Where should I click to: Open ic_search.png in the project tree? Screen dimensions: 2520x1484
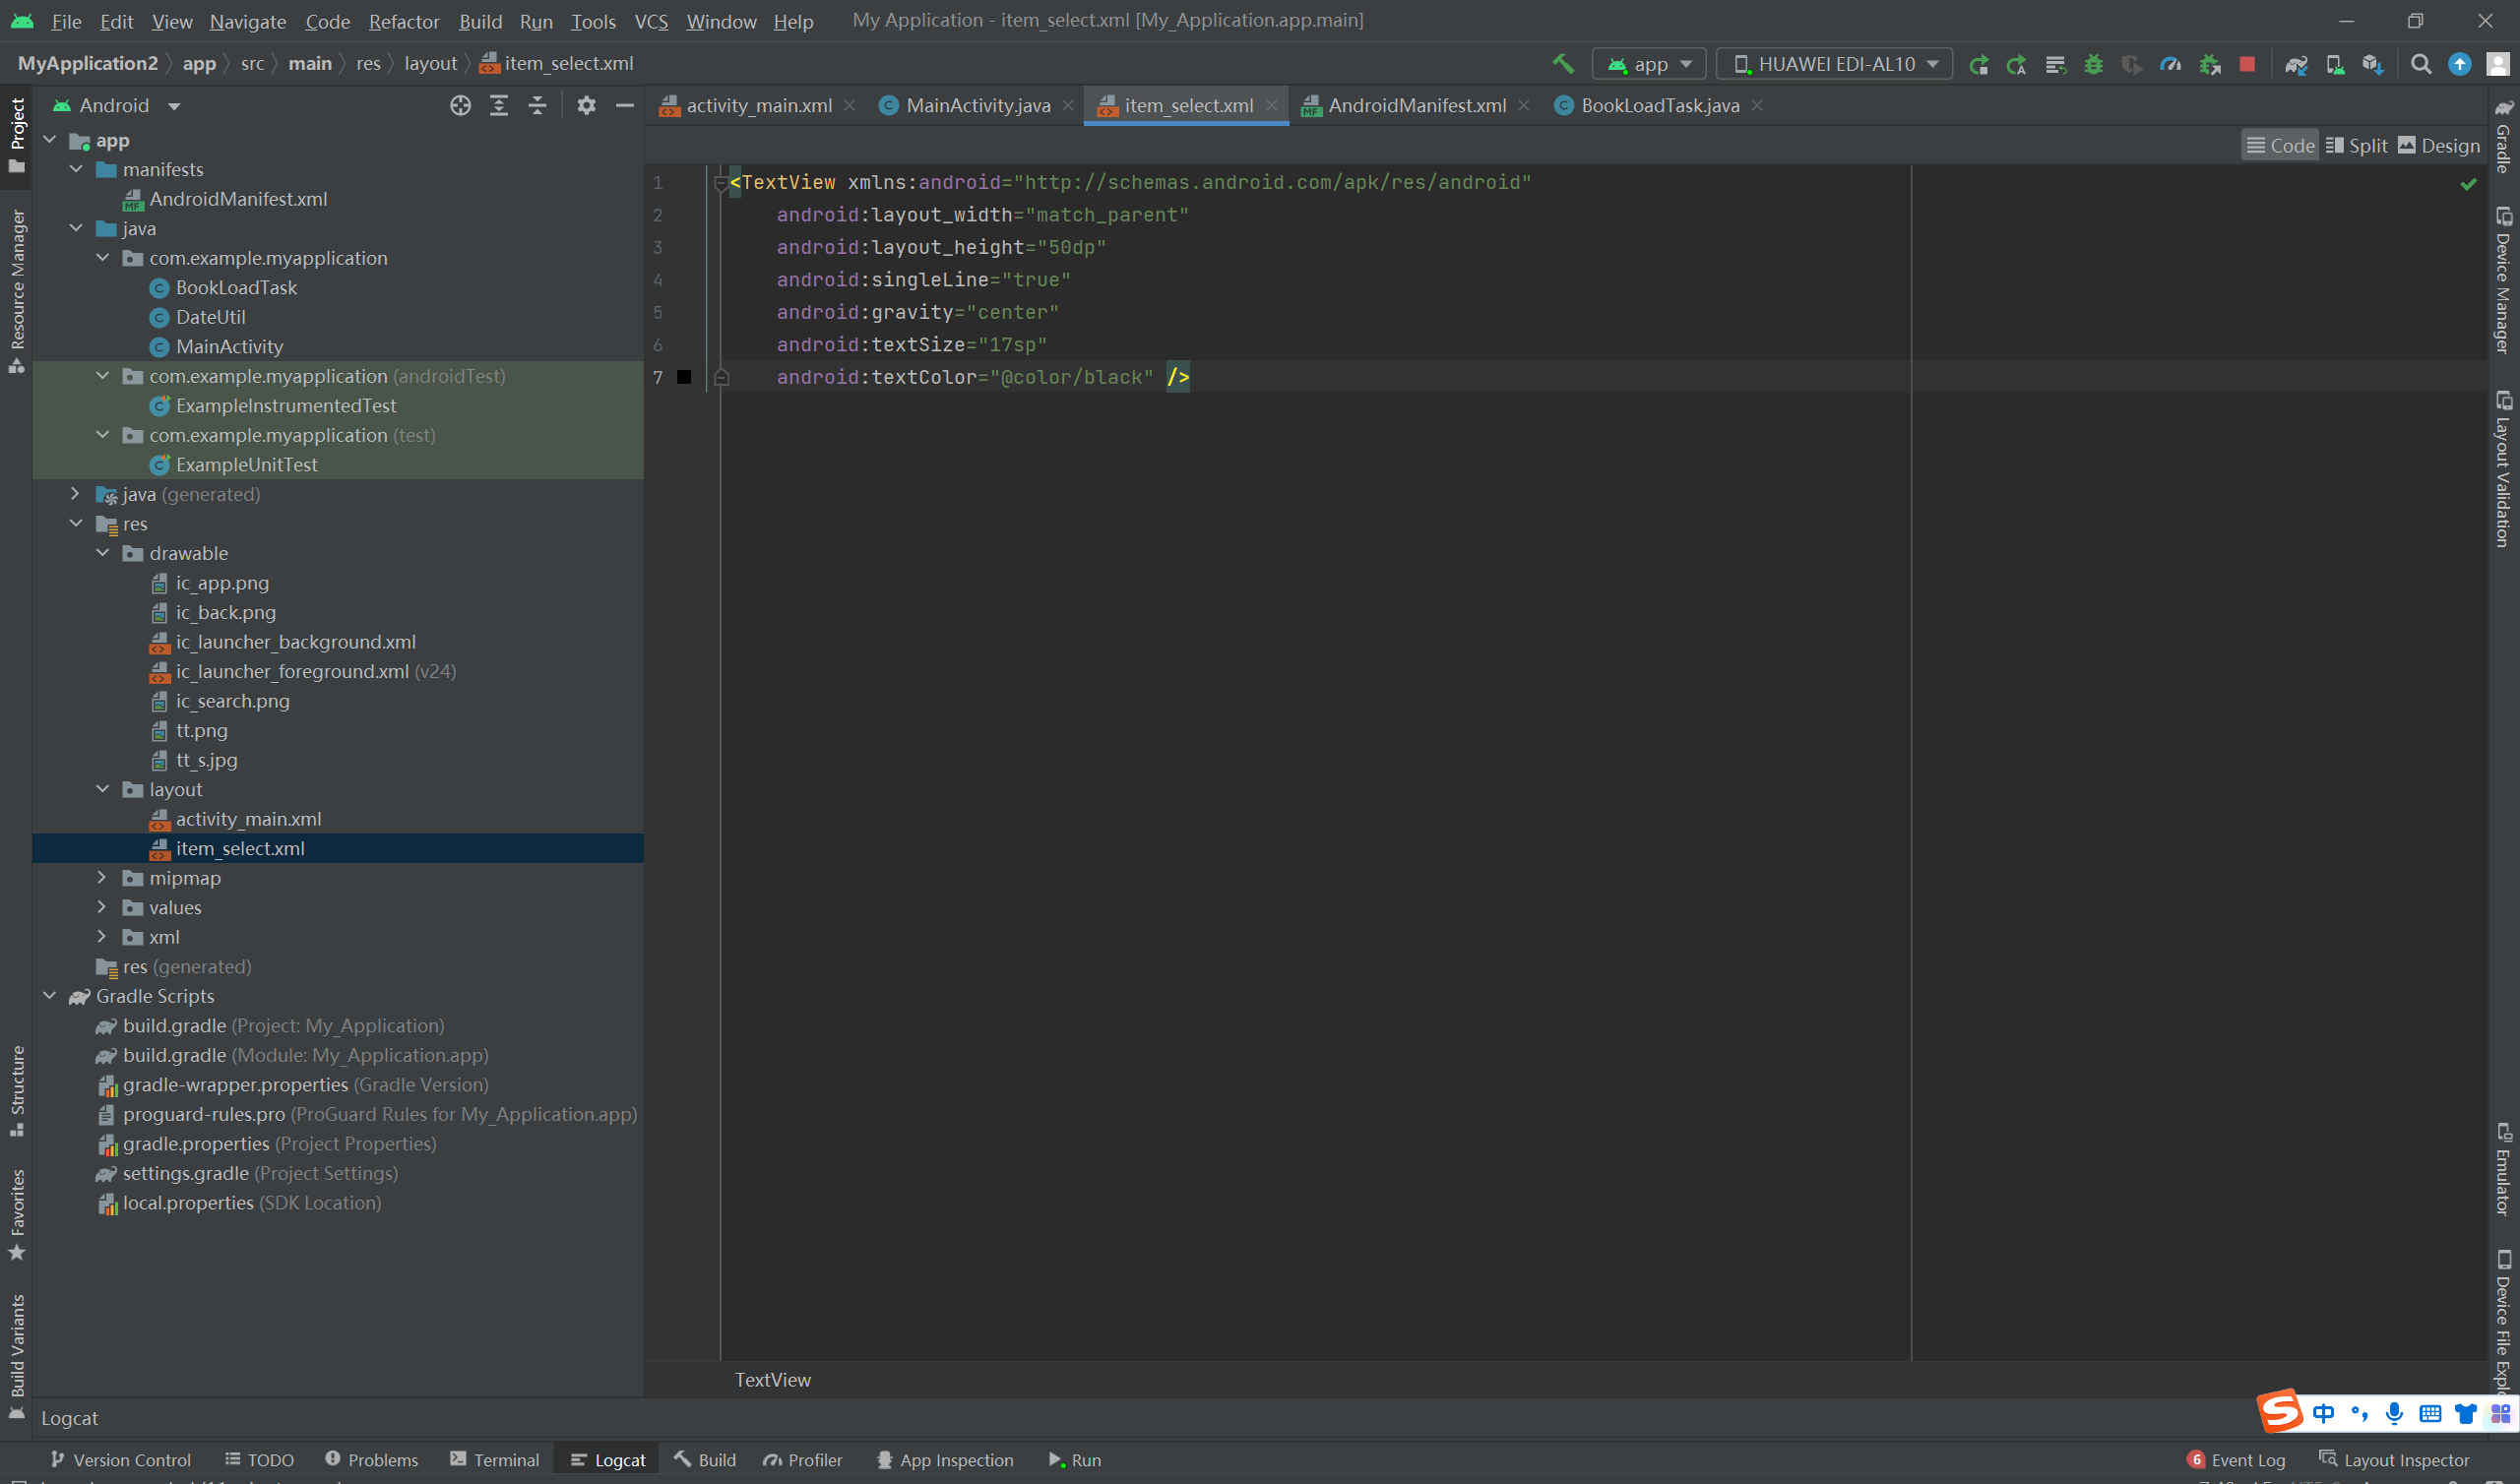click(232, 701)
